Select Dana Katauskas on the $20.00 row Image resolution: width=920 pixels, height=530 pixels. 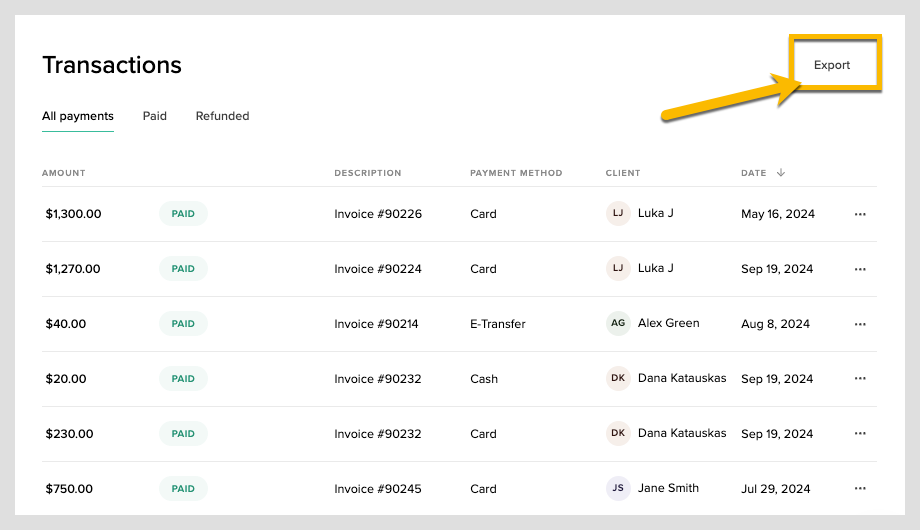coord(682,378)
